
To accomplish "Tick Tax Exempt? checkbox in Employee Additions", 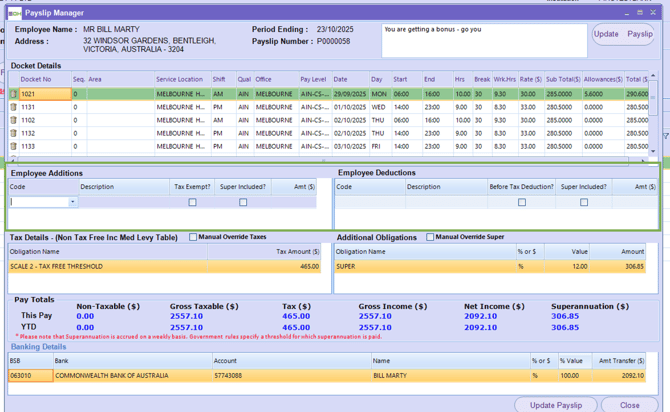I will coord(193,202).
